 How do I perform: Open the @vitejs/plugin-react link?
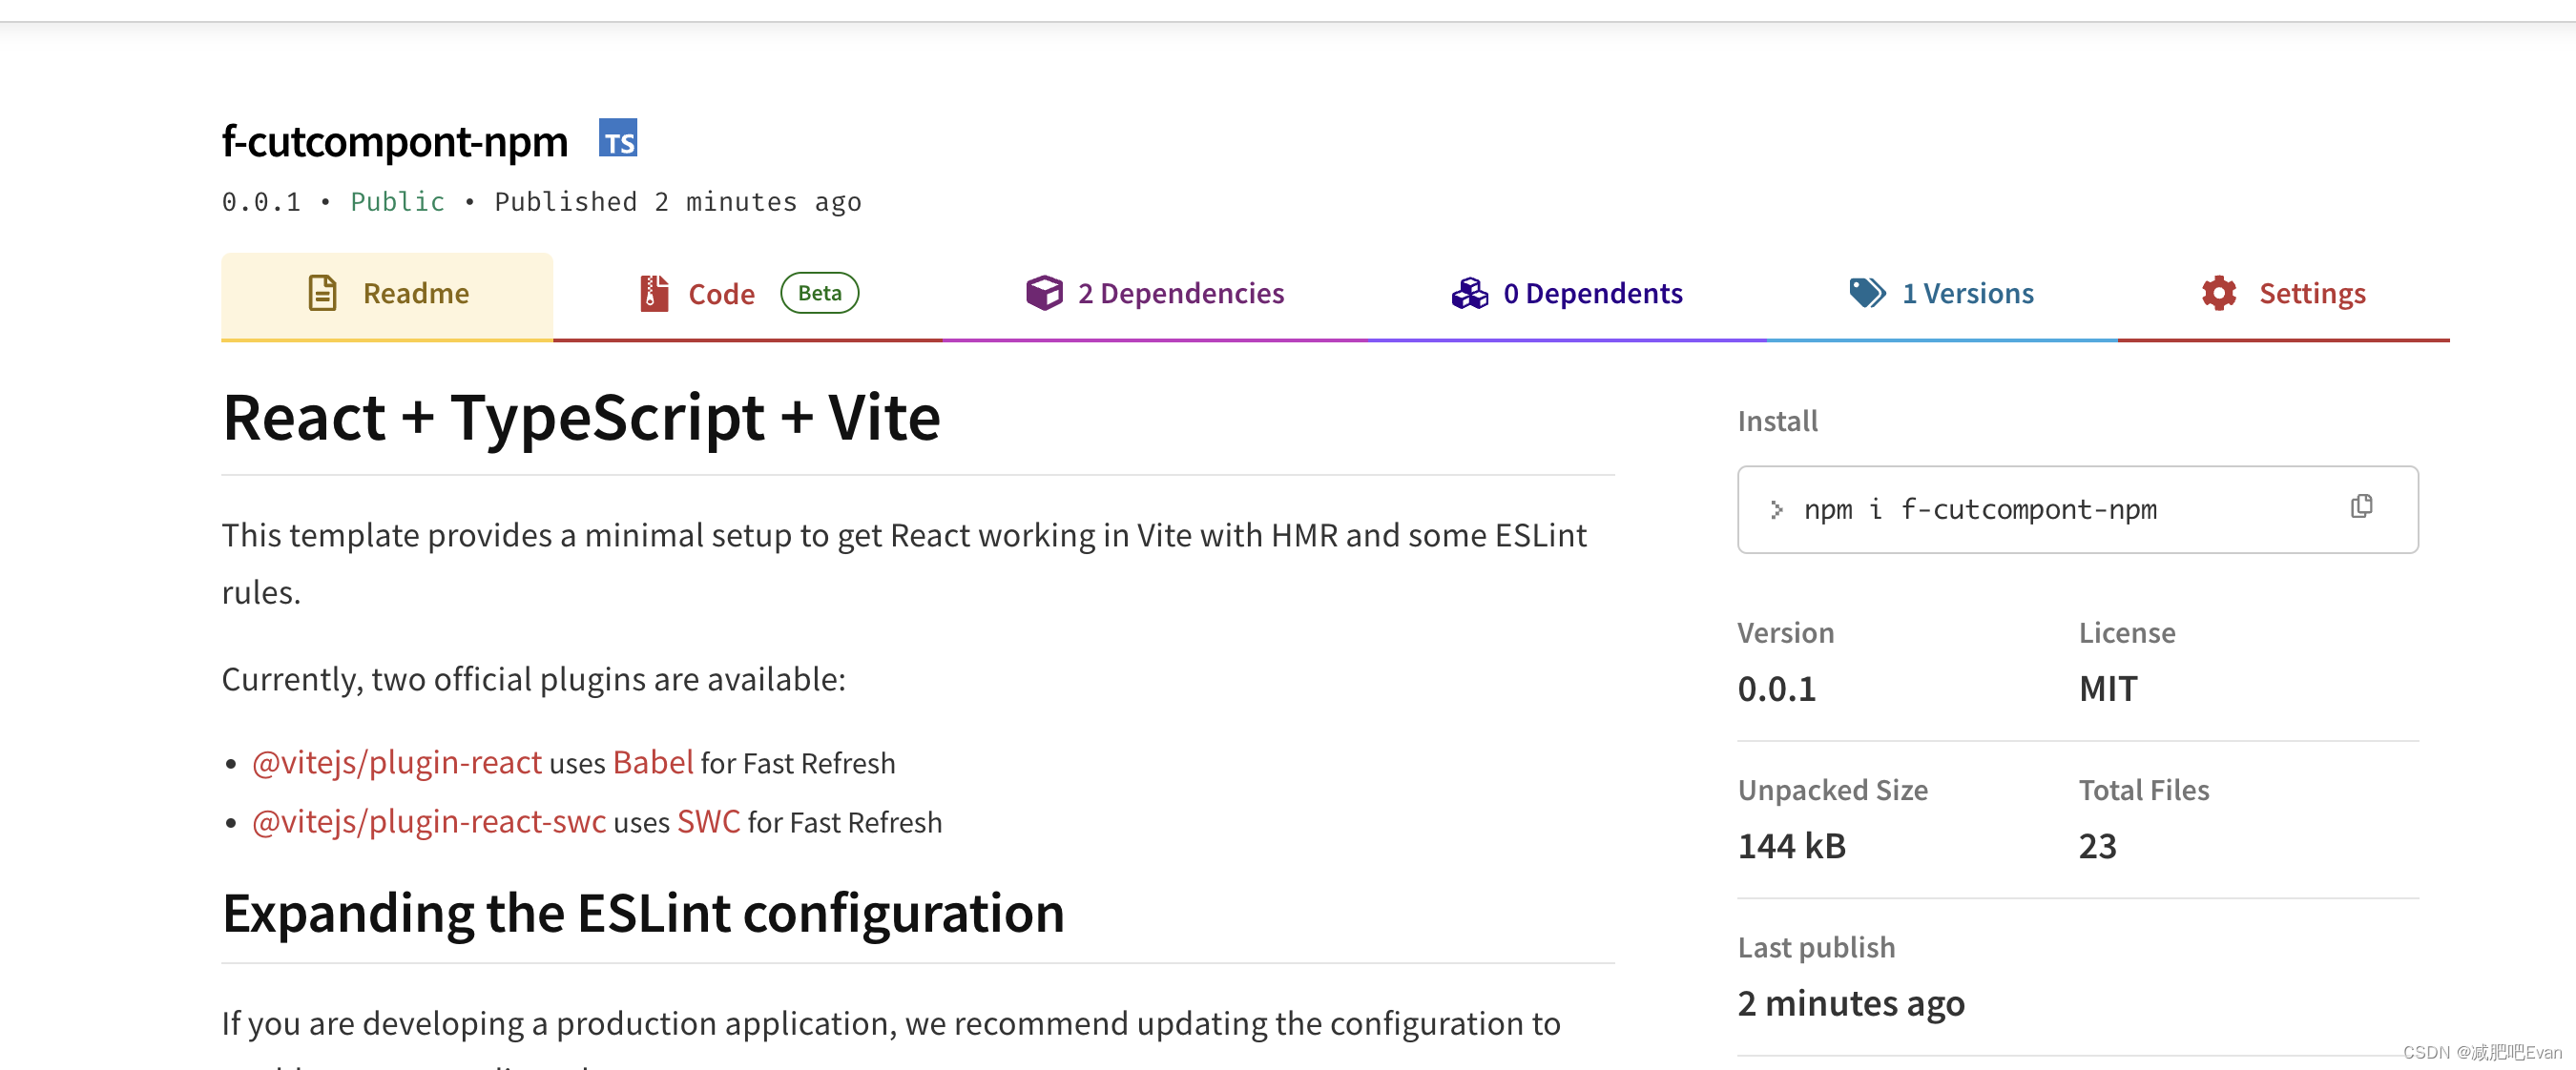tap(397, 762)
